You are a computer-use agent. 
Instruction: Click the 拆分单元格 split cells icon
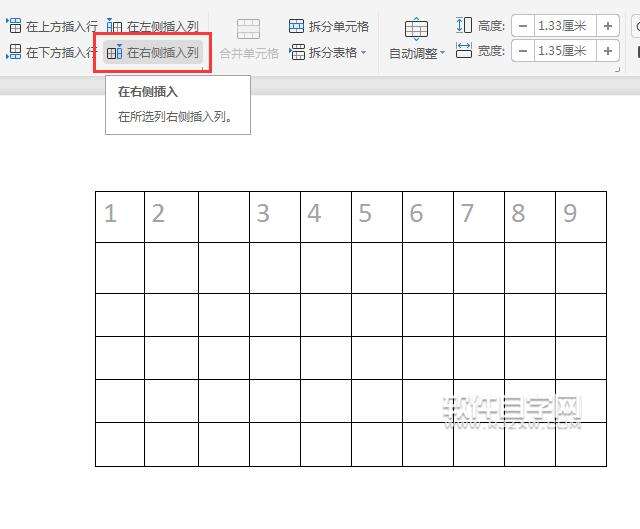tap(296, 26)
